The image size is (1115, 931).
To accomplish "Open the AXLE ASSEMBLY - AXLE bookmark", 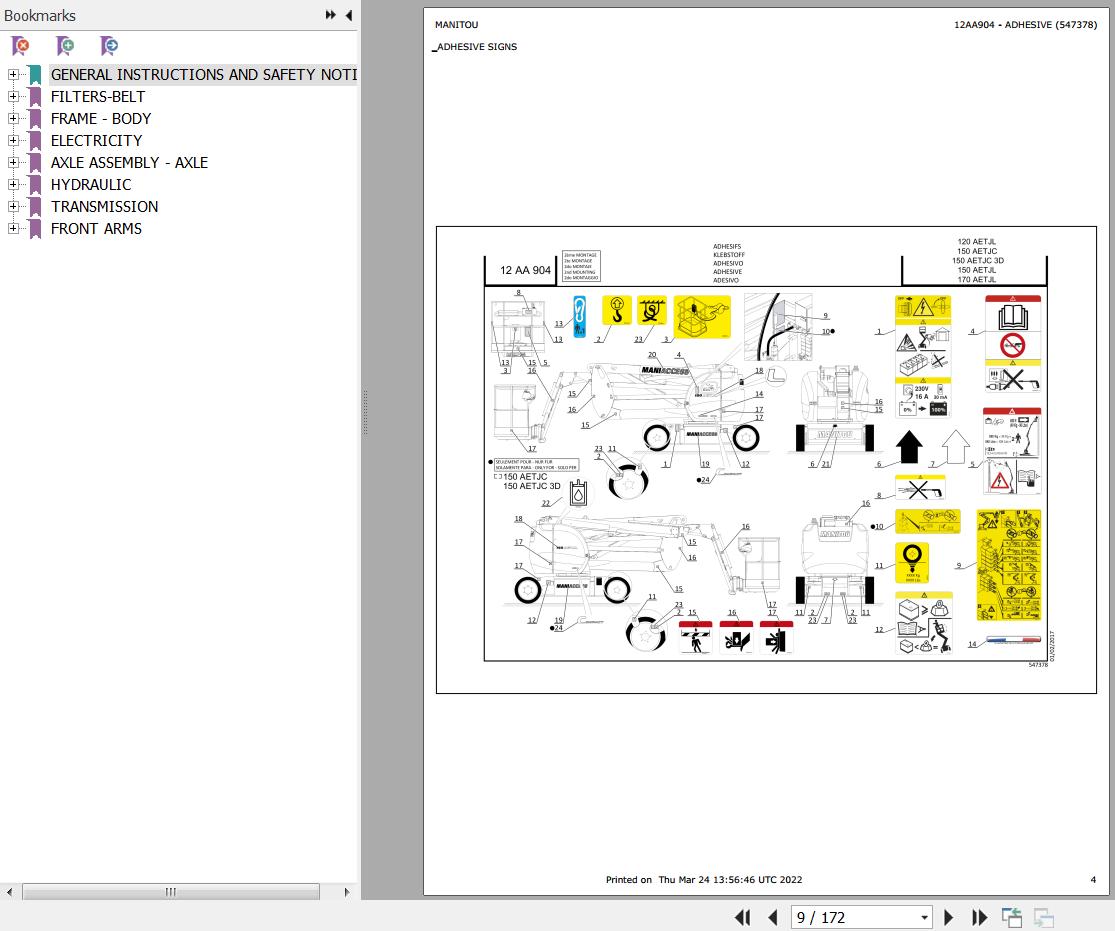I will [129, 163].
